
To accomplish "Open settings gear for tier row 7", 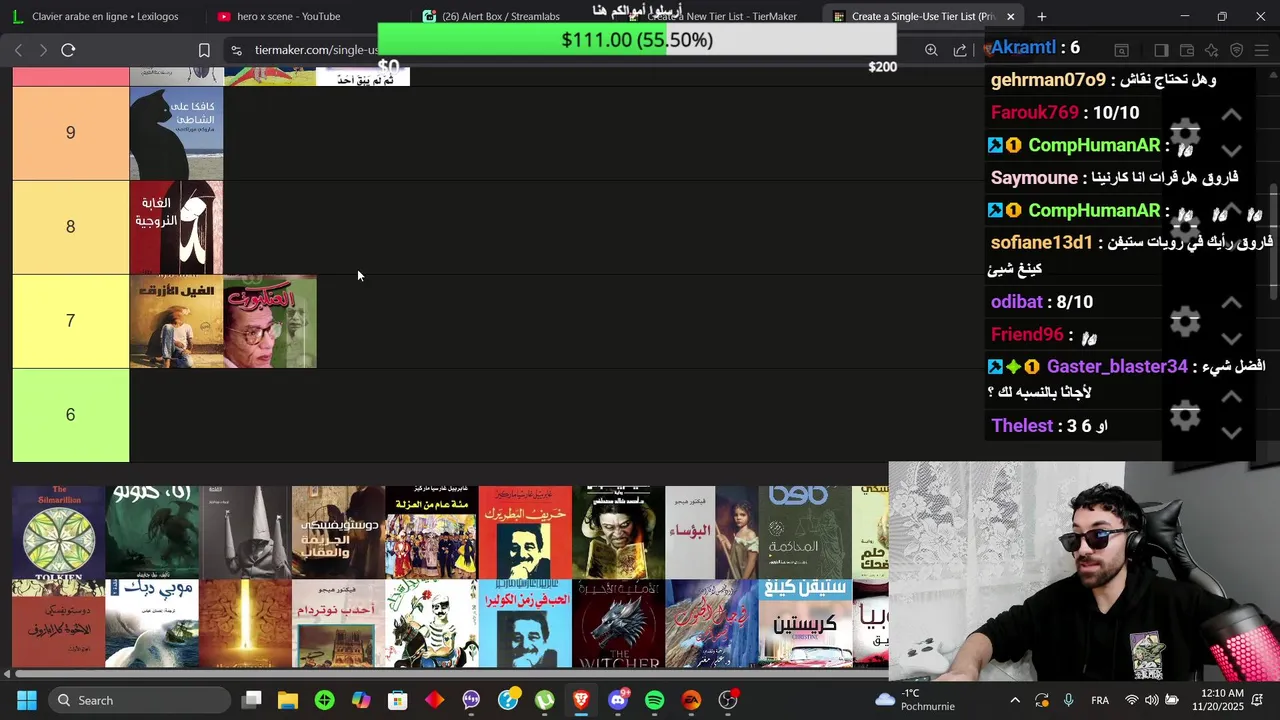I will [x=1185, y=321].
